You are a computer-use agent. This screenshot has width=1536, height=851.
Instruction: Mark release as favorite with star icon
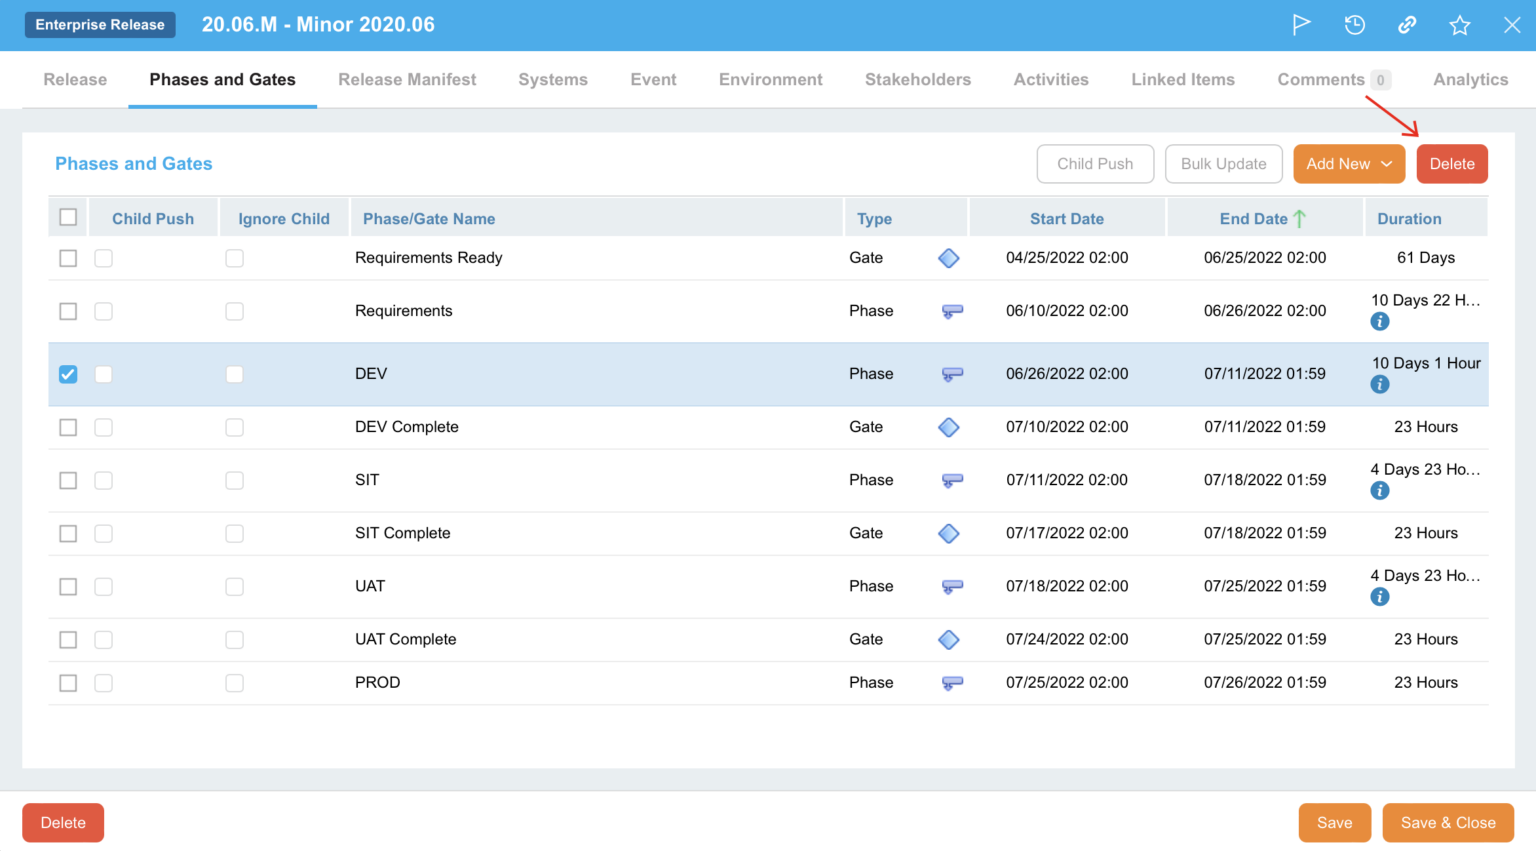pos(1459,25)
